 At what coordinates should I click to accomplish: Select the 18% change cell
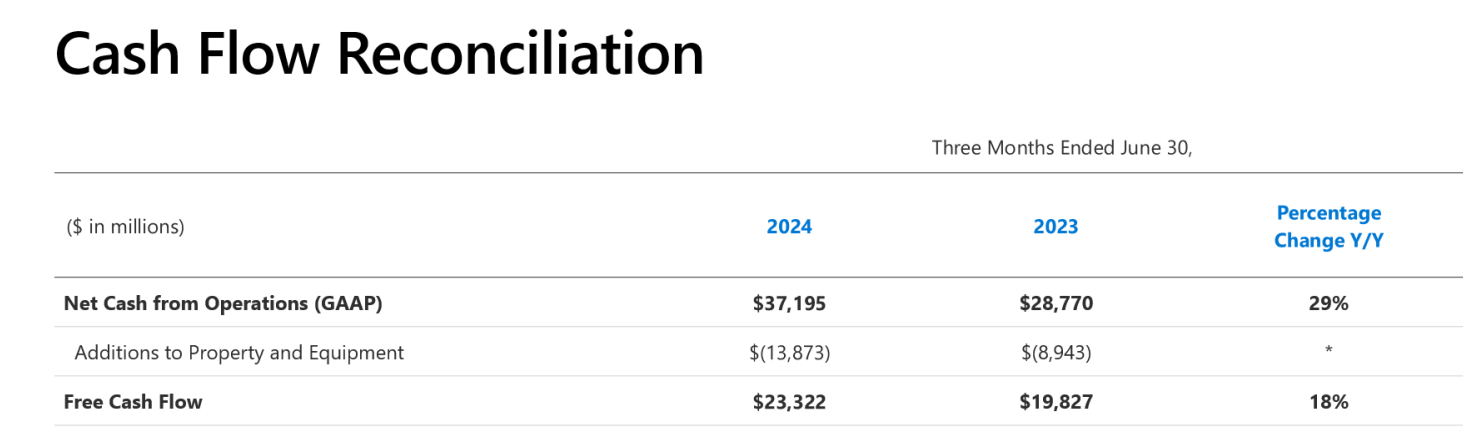1328,402
